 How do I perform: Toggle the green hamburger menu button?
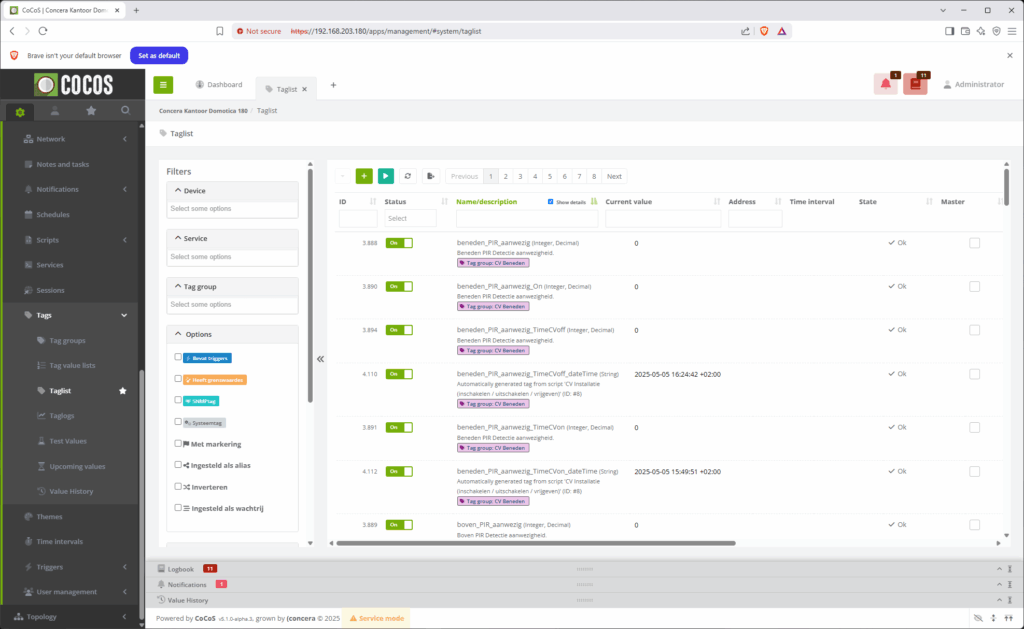pos(163,85)
